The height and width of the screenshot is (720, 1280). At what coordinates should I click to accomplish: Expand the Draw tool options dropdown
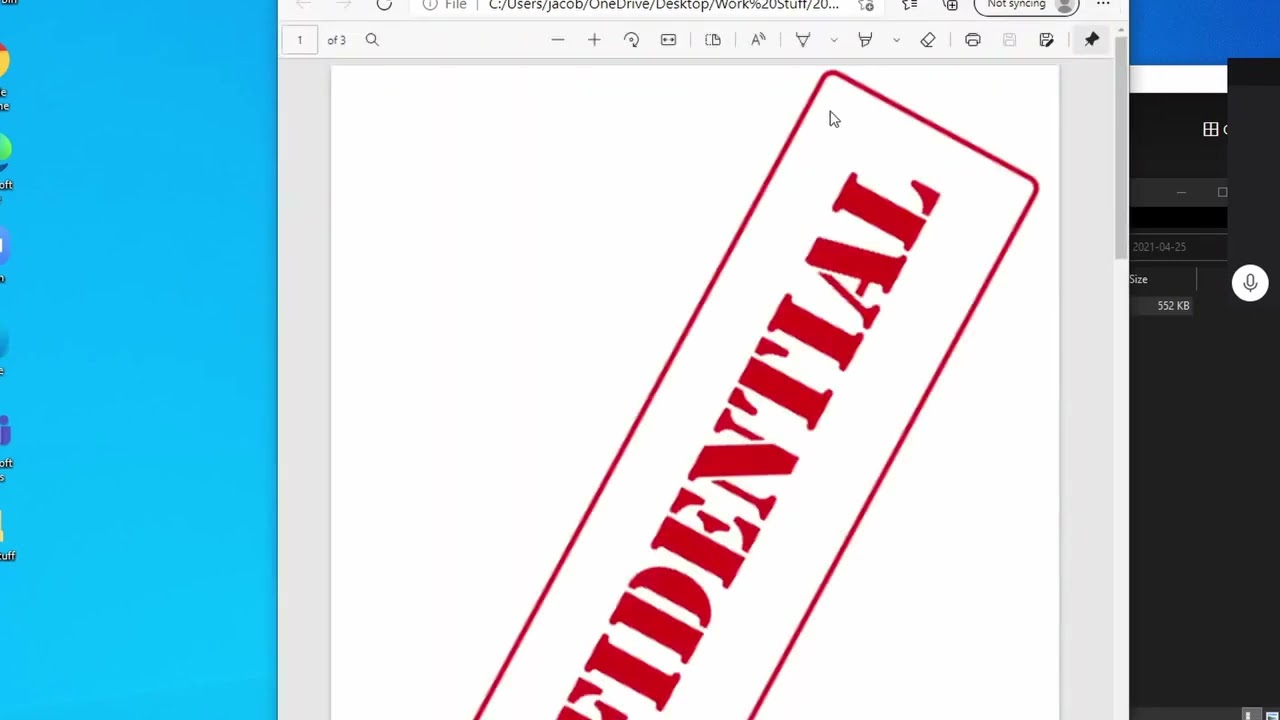click(834, 40)
